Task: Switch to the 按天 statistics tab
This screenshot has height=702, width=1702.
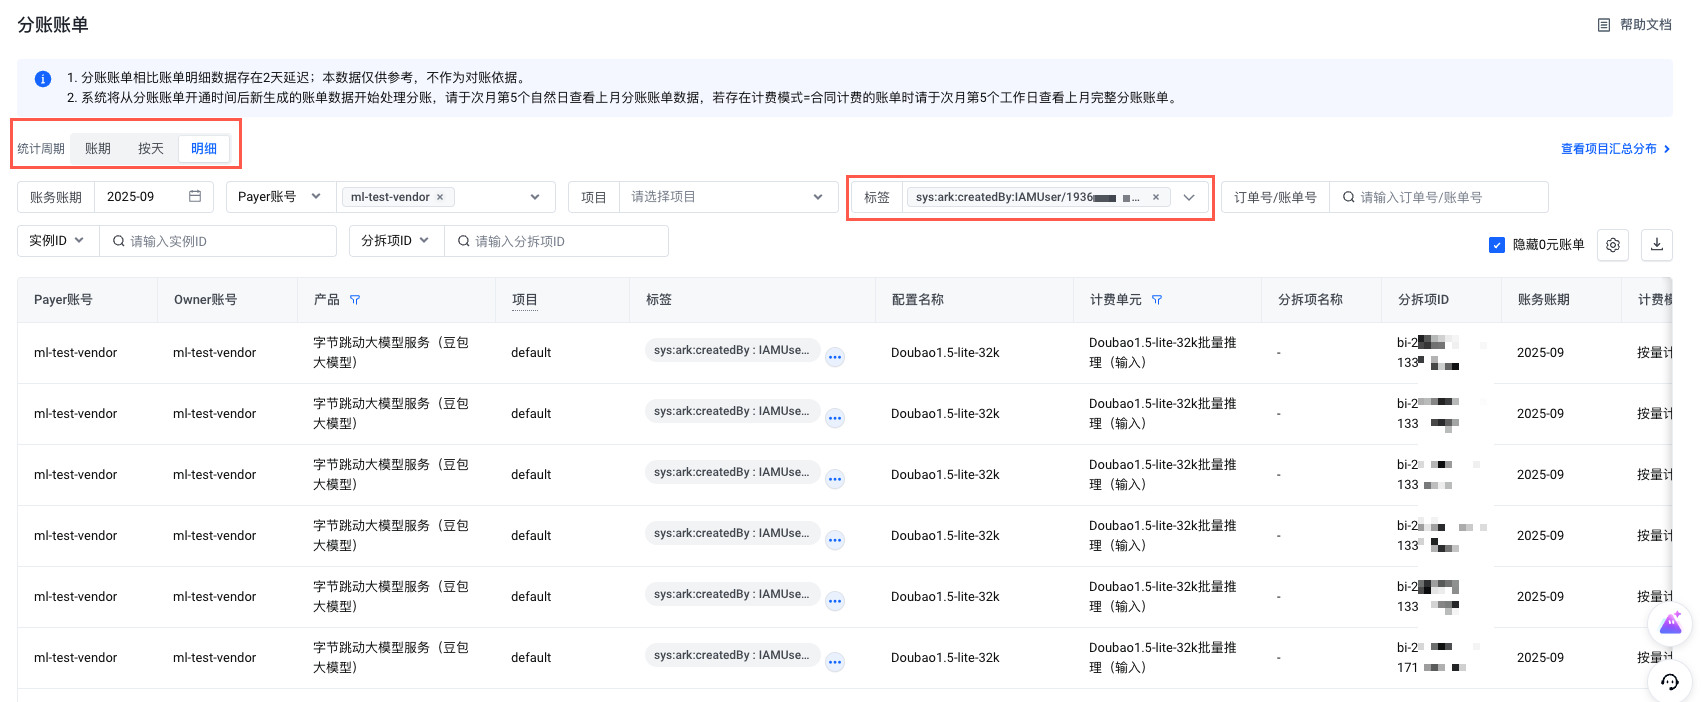Action: click(151, 149)
